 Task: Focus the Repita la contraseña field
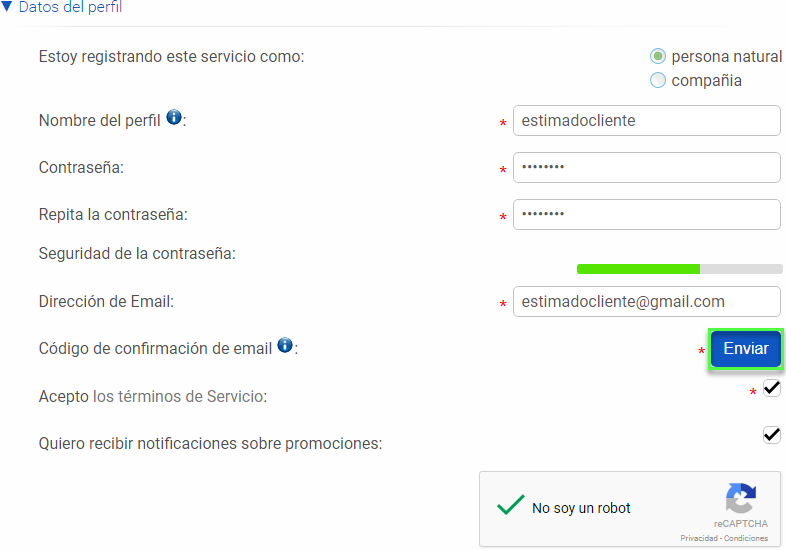coord(647,215)
